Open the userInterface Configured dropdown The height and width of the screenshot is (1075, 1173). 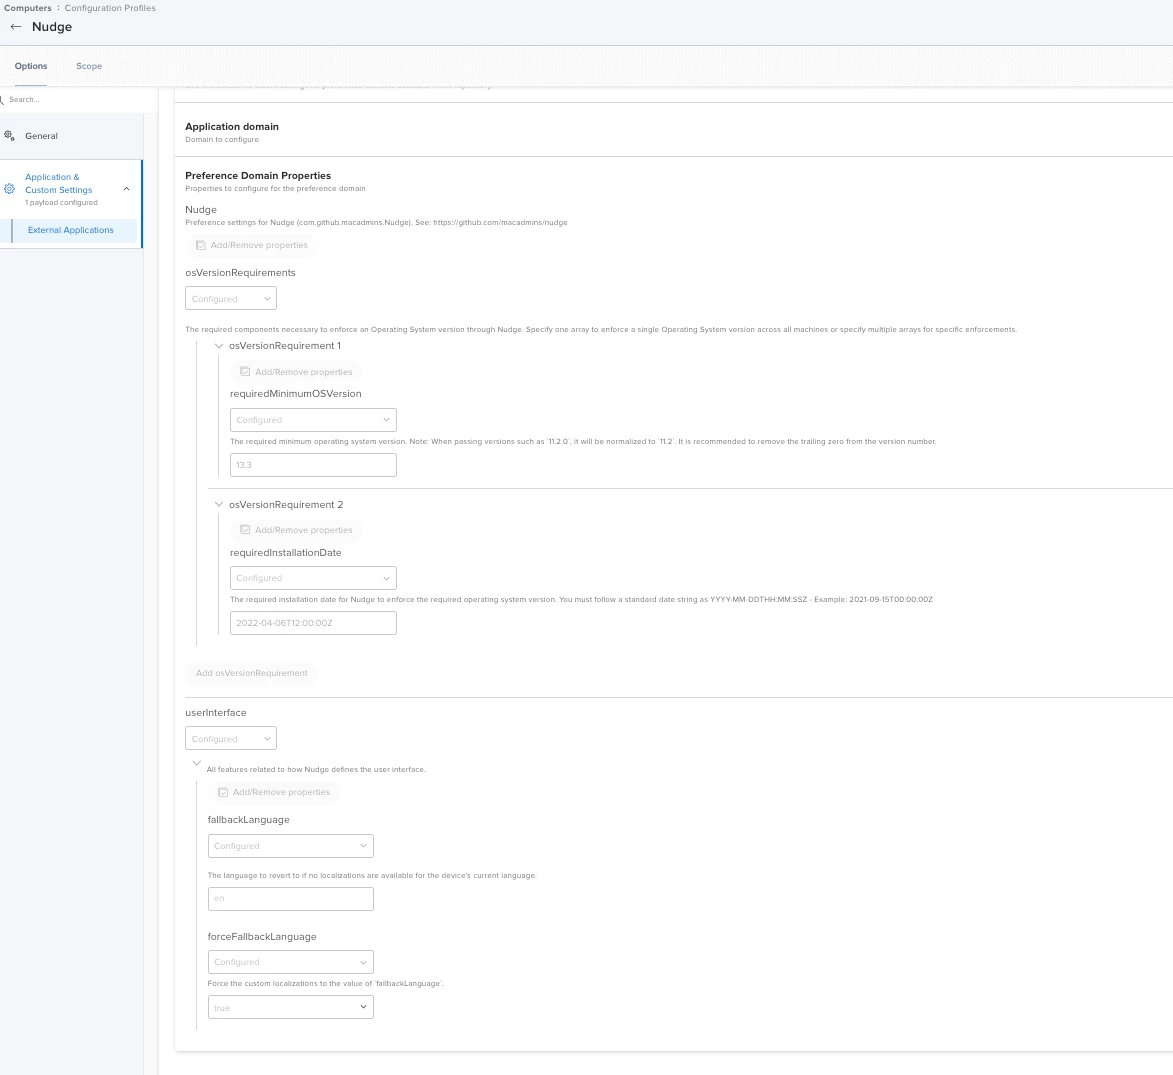(x=230, y=738)
